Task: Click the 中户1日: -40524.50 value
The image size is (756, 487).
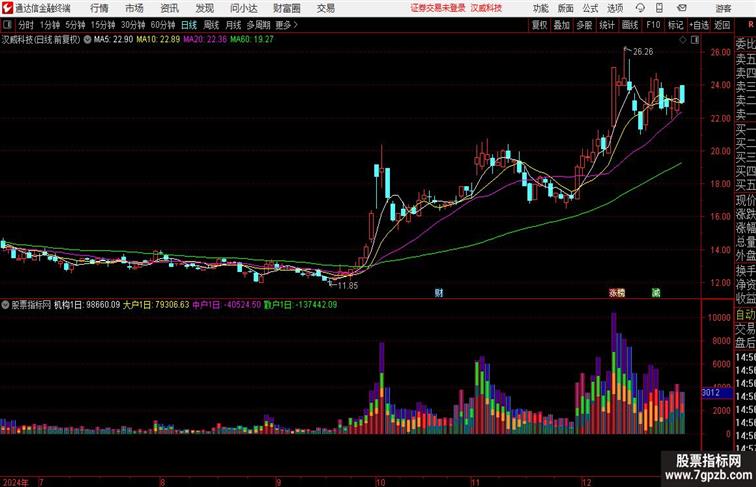Action: (x=227, y=305)
